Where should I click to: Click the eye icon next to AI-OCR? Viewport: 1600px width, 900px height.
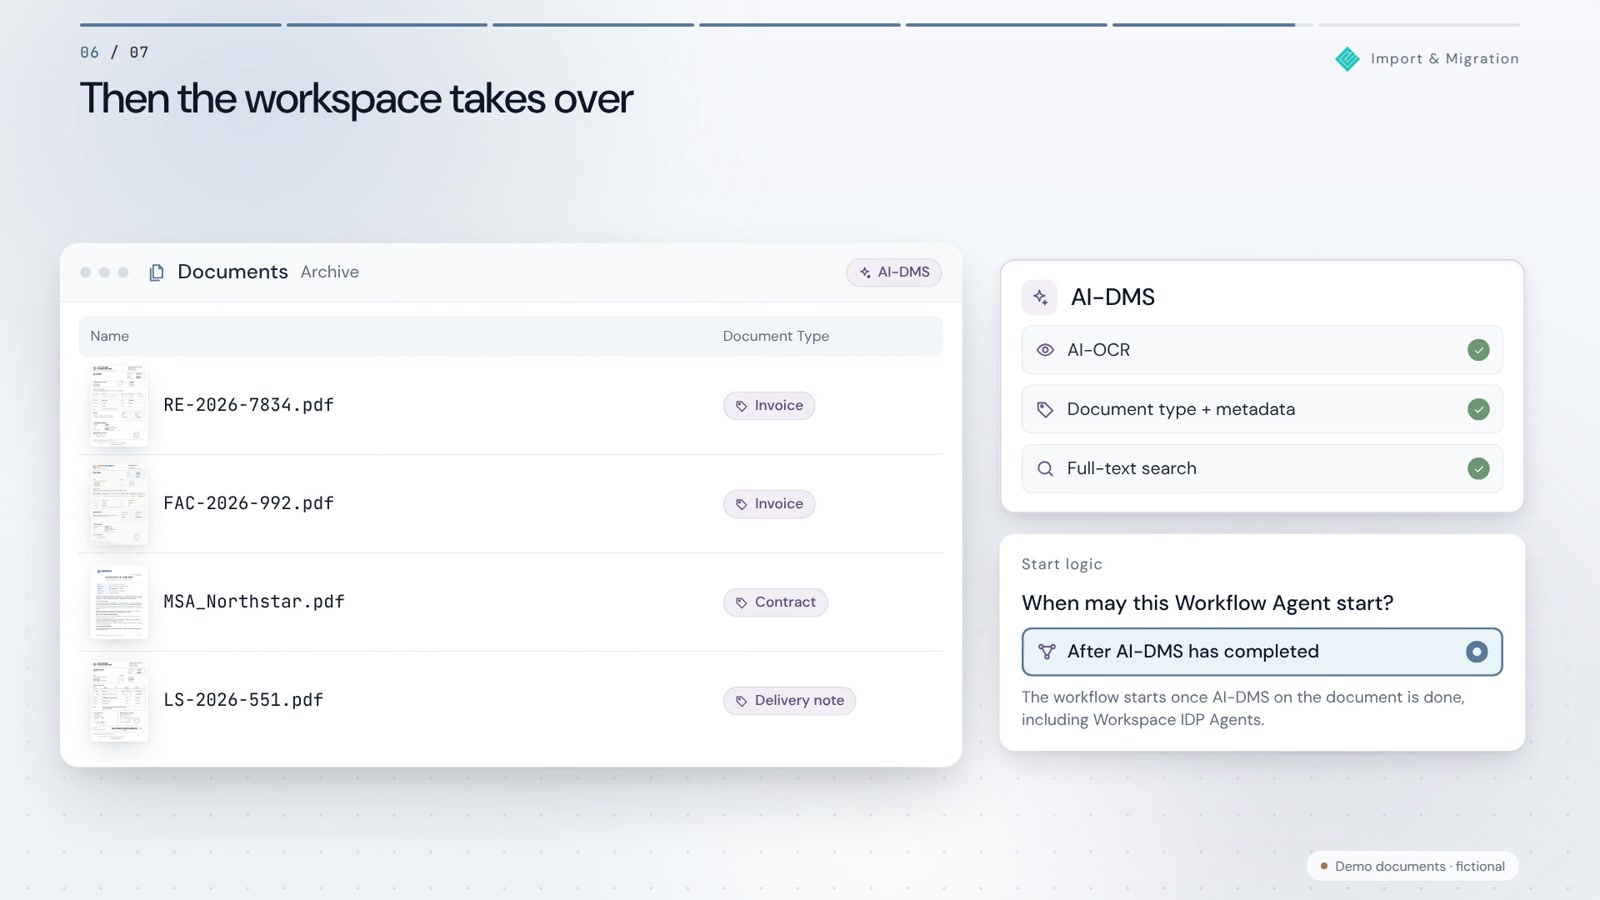[x=1045, y=350]
